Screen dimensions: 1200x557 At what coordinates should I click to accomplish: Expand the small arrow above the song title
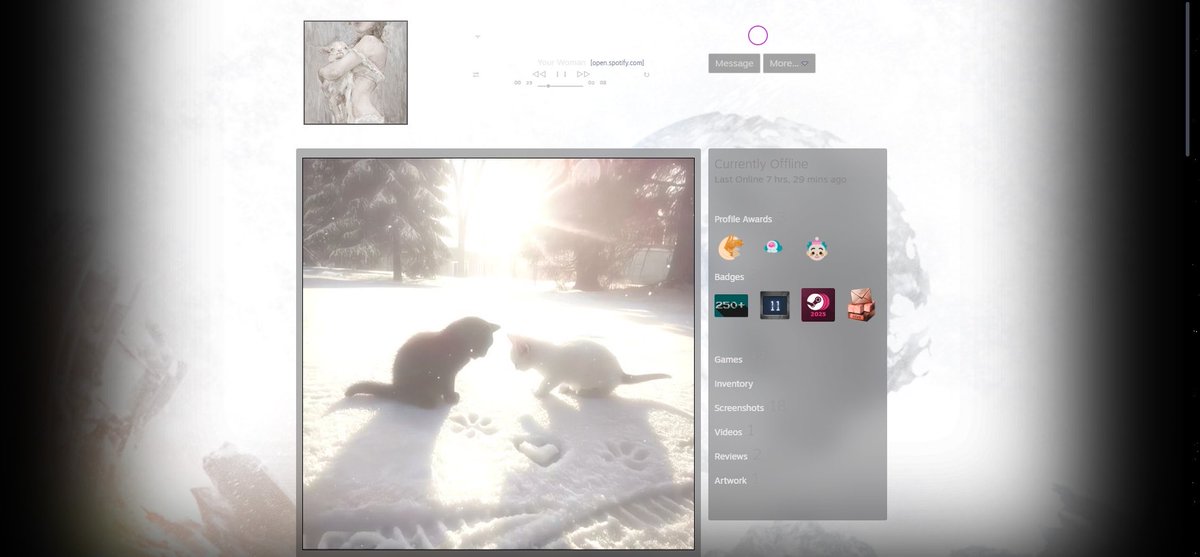click(x=477, y=37)
